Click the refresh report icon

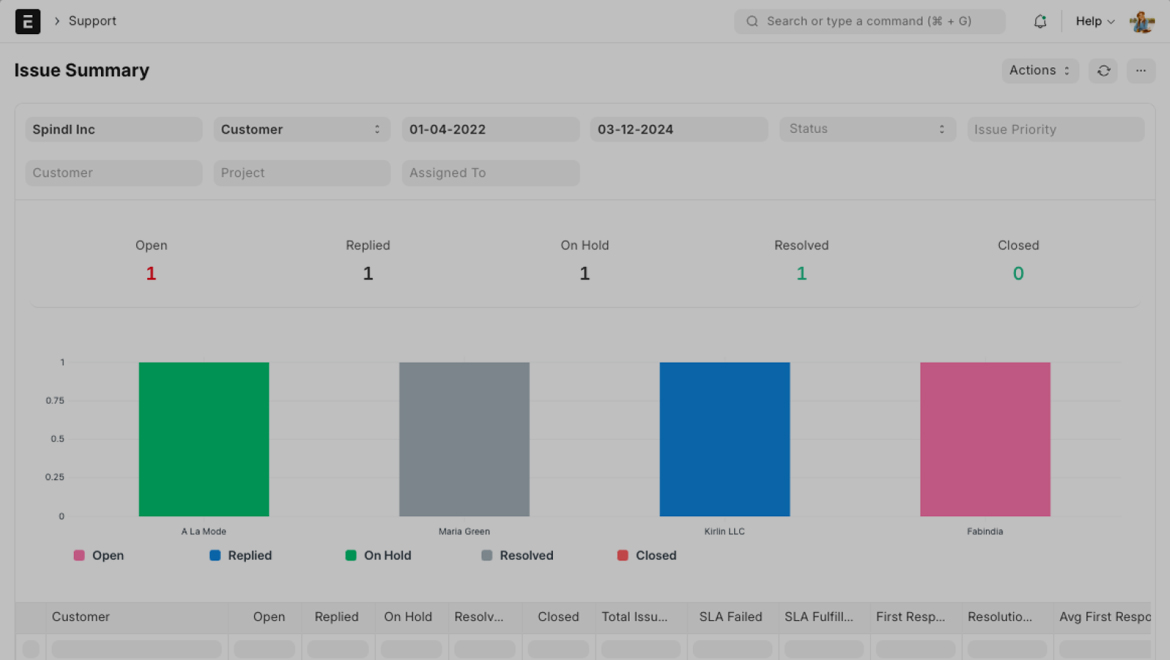click(x=1104, y=71)
